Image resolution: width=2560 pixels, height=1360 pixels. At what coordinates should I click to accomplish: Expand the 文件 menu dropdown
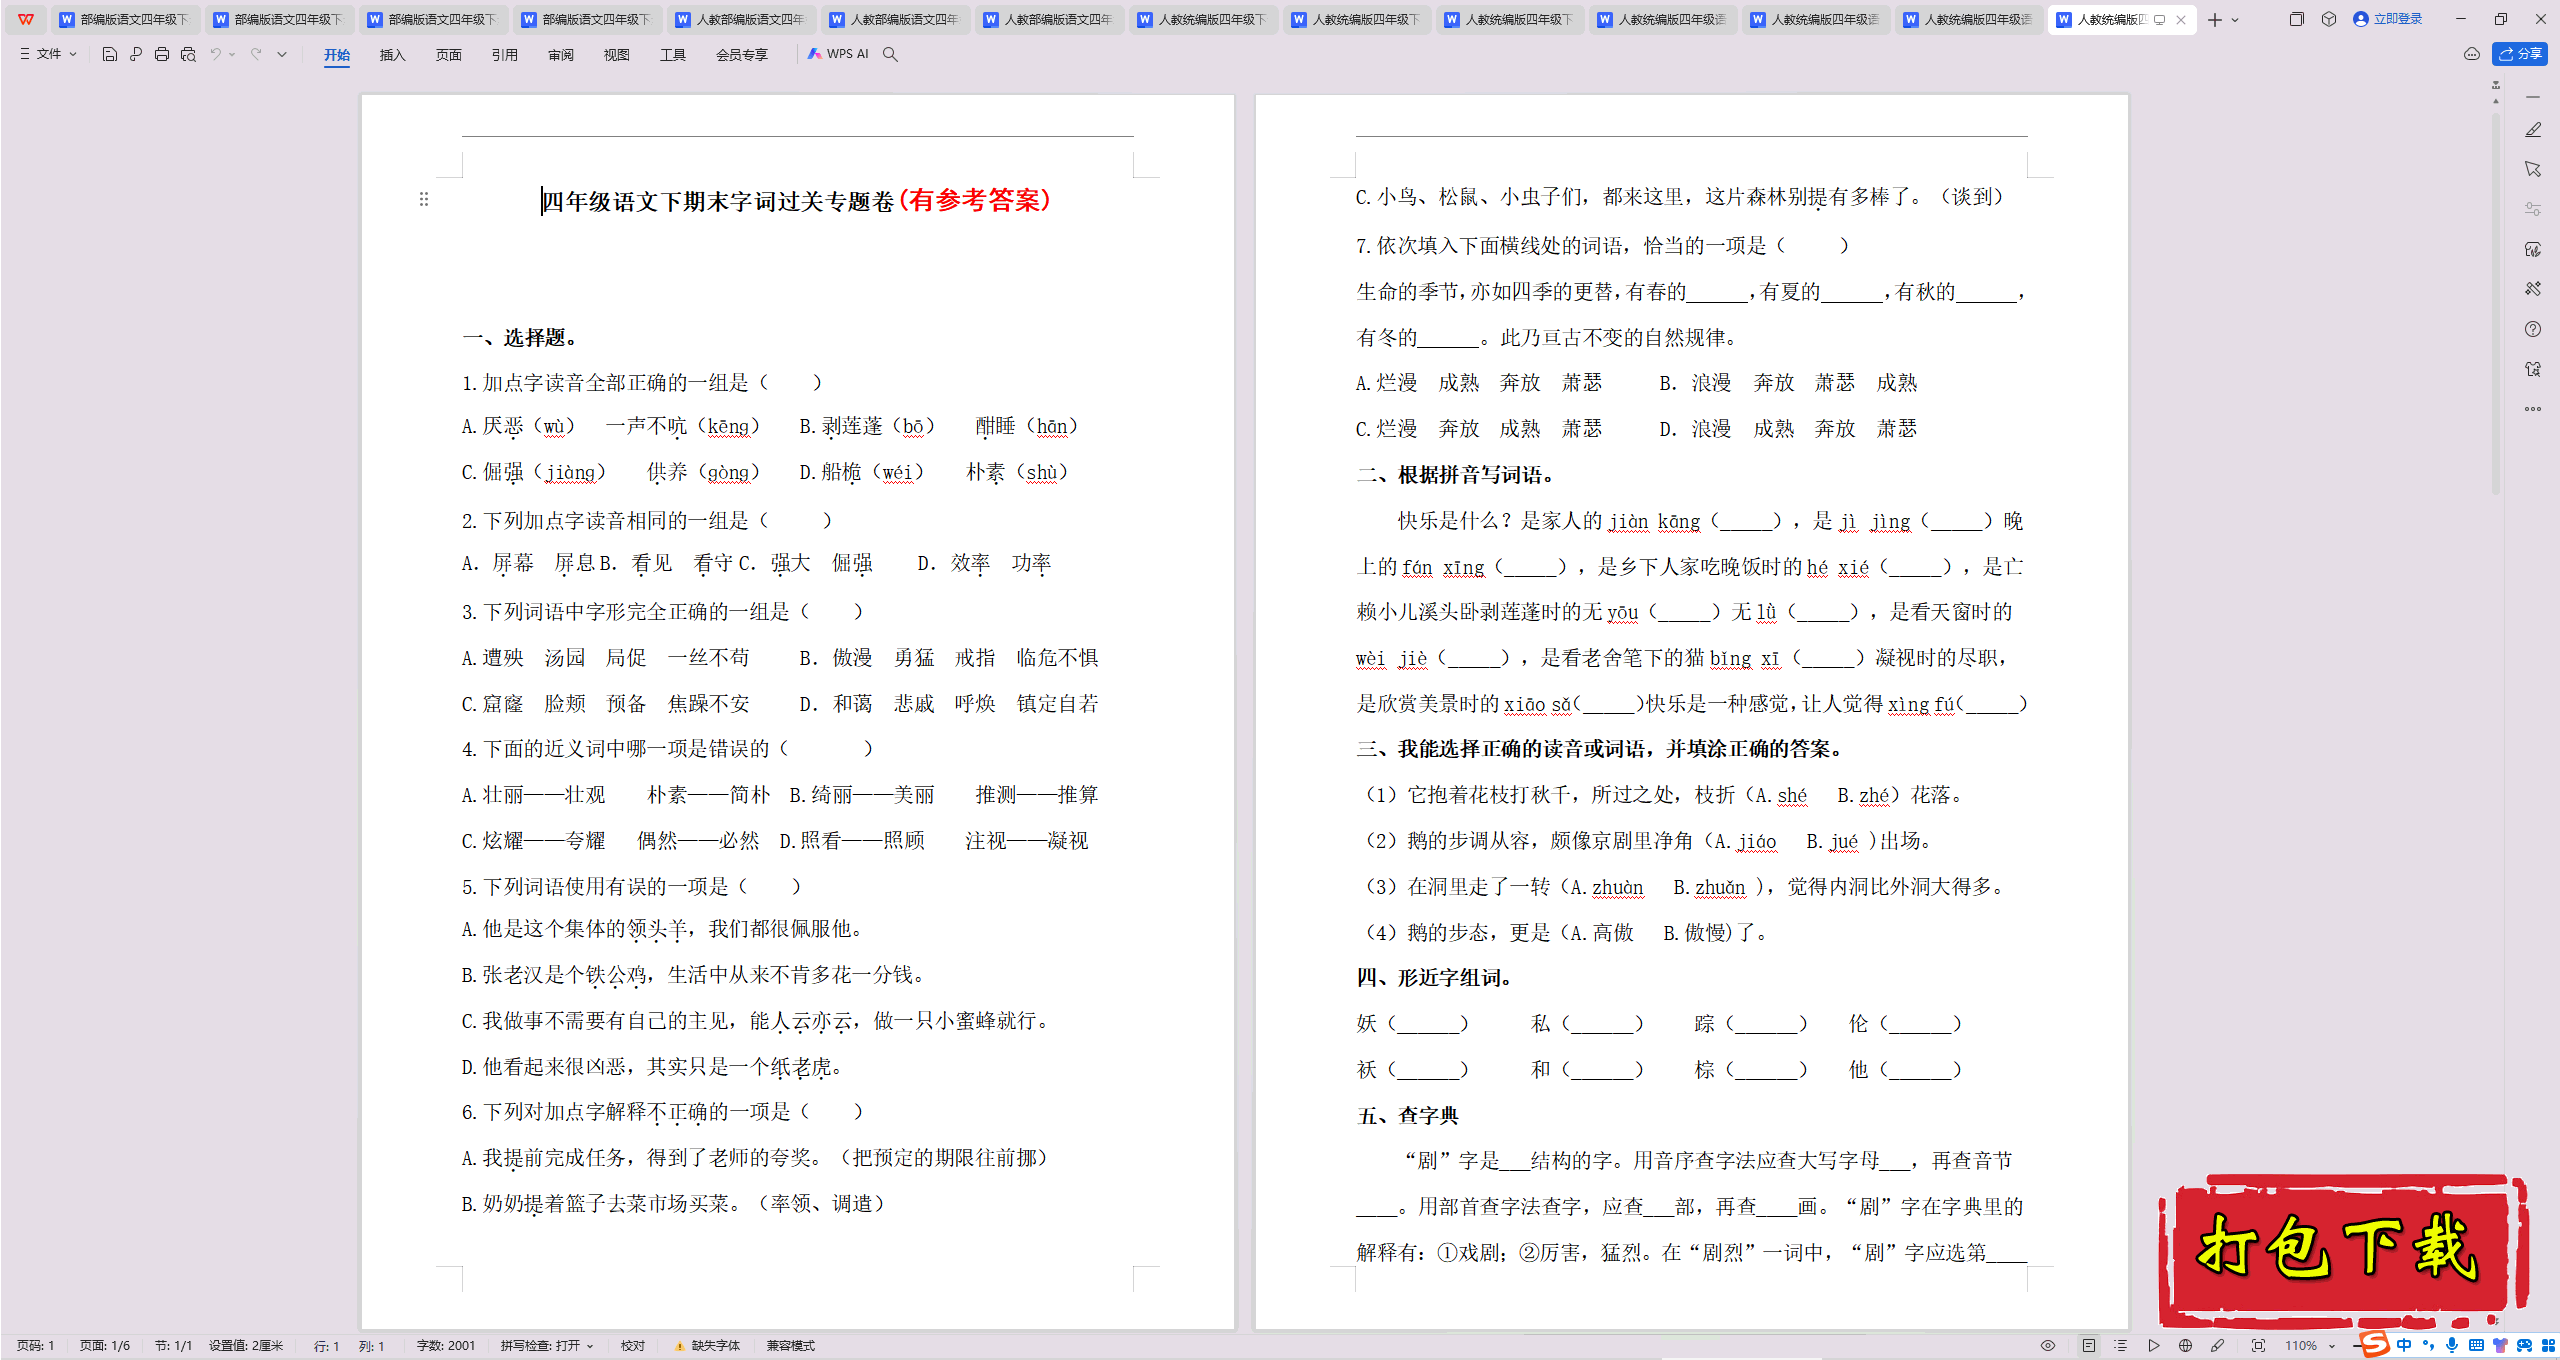48,54
